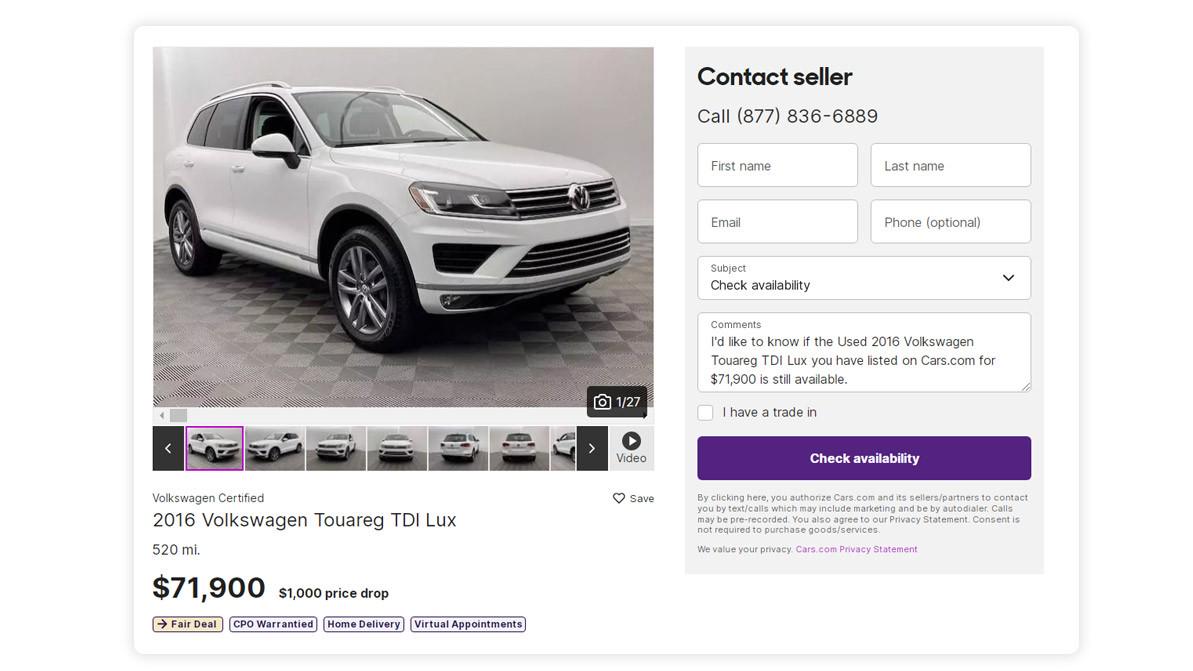Click the Fair Deal badge
Screen dimensions: 1193x671
188,624
